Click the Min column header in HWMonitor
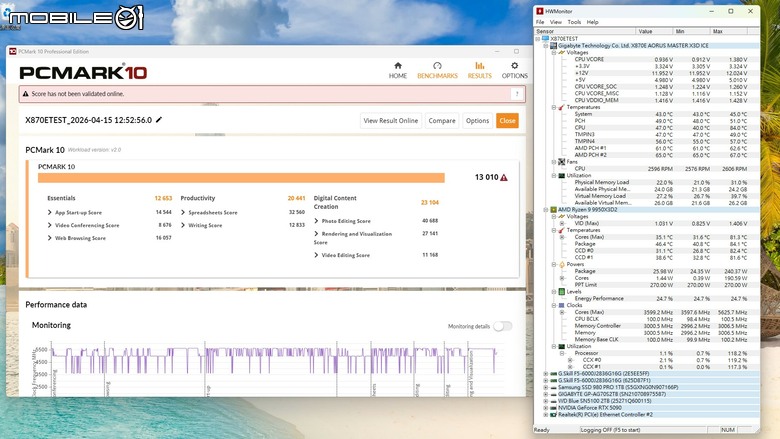This screenshot has height=439, width=780. pos(691,31)
